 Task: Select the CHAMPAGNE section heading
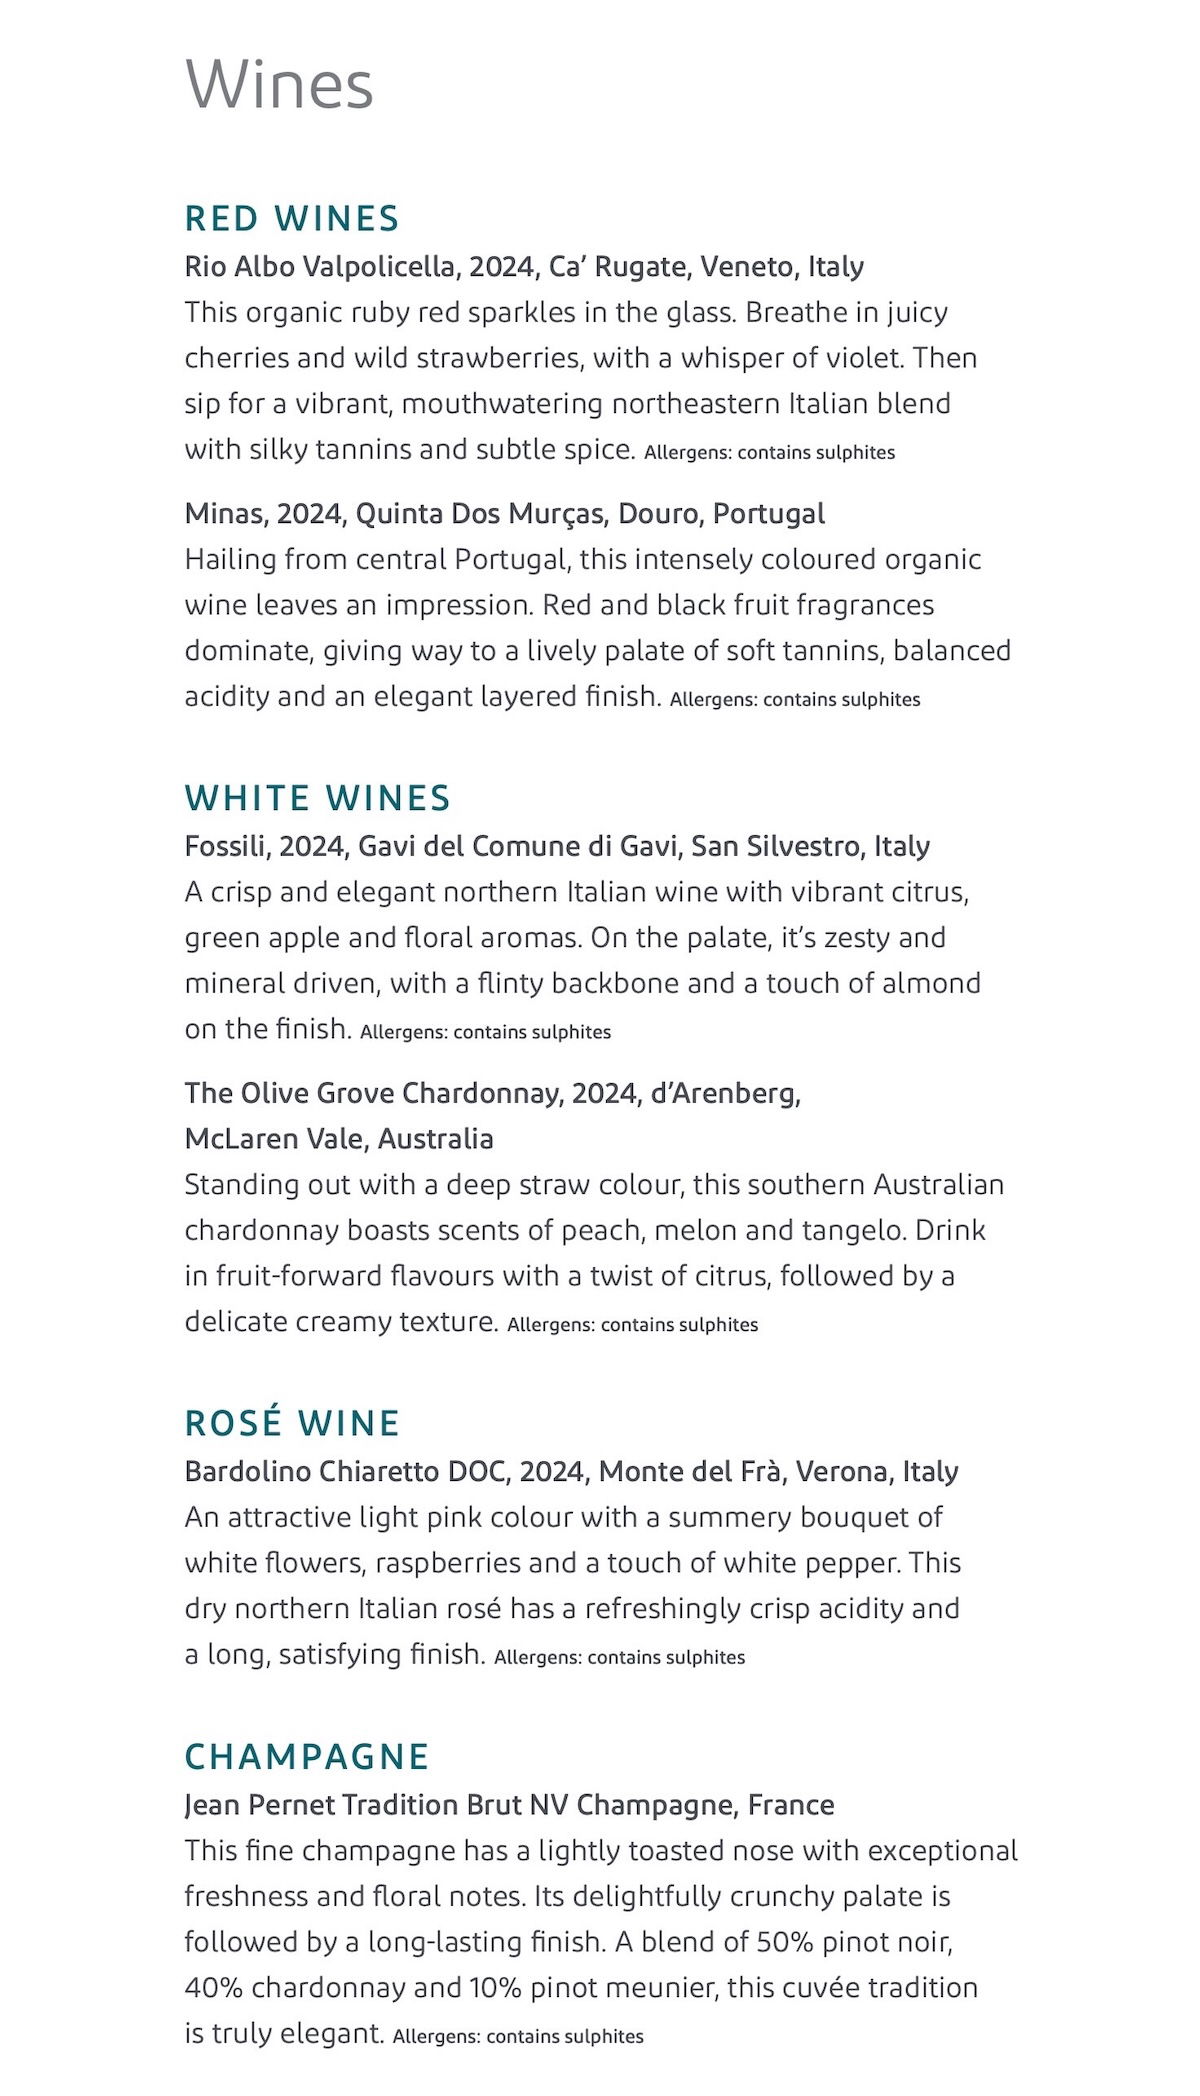[307, 1756]
